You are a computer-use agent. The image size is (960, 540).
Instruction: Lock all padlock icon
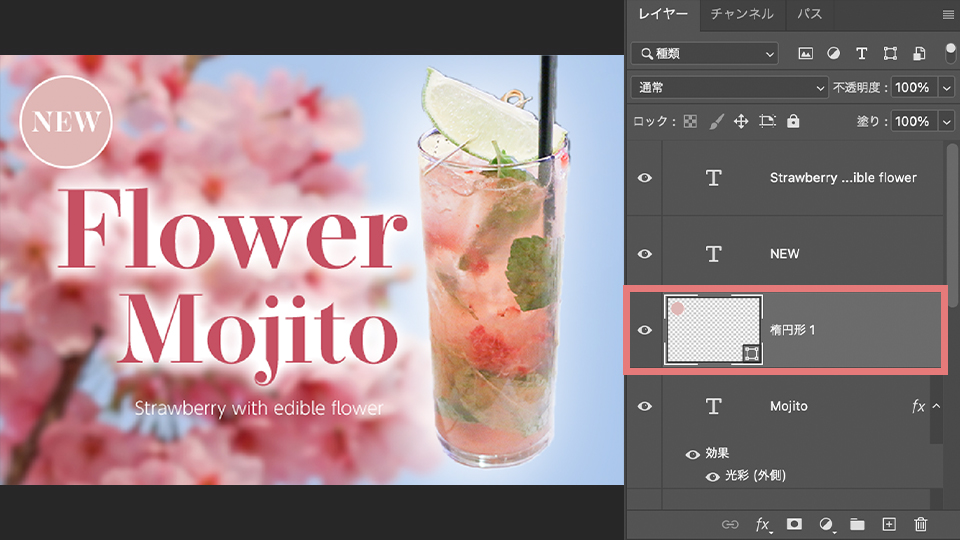(x=793, y=121)
